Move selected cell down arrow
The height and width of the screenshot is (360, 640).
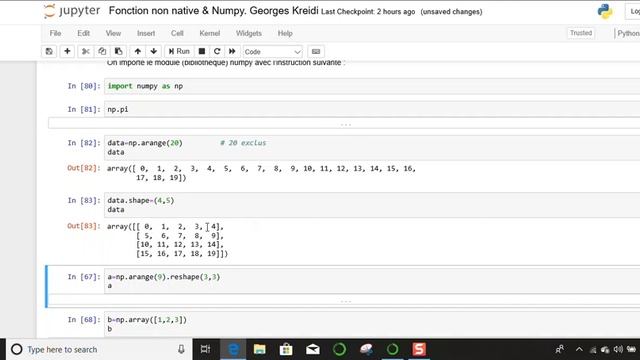pos(153,51)
